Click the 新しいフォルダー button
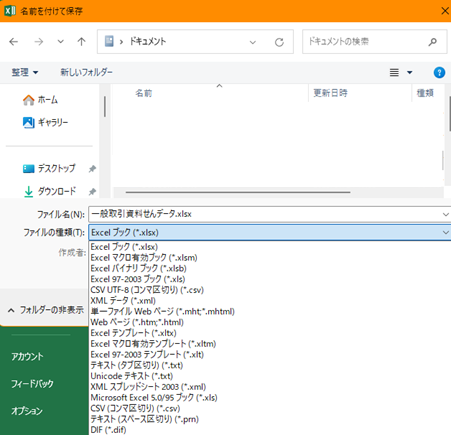Screen dimensions: 451x435 86,72
